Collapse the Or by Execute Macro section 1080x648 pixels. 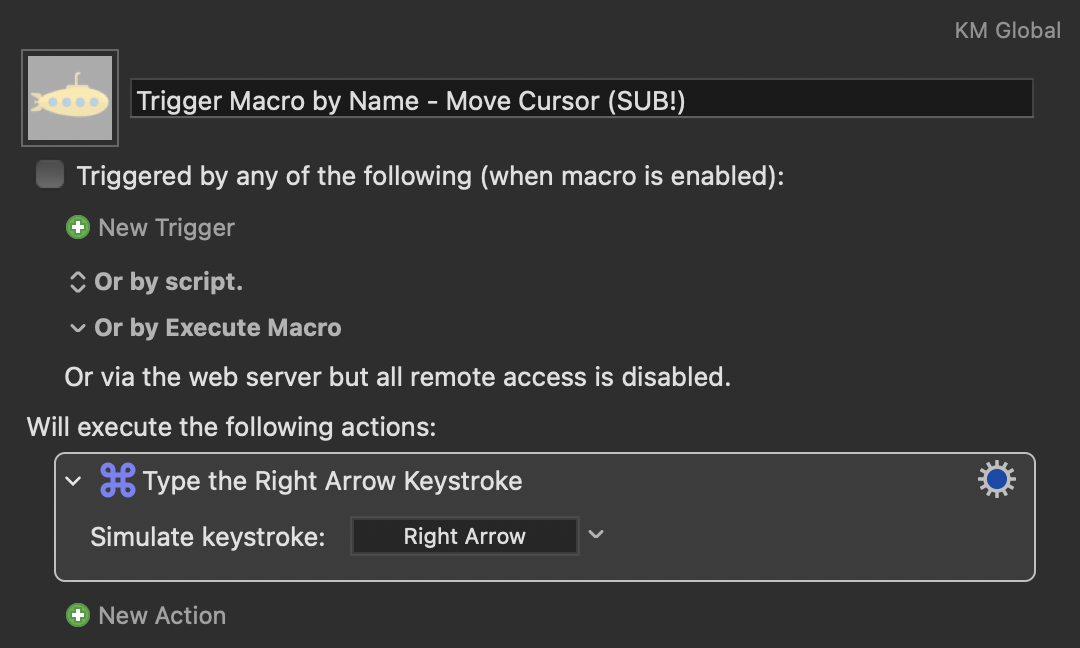[77, 328]
